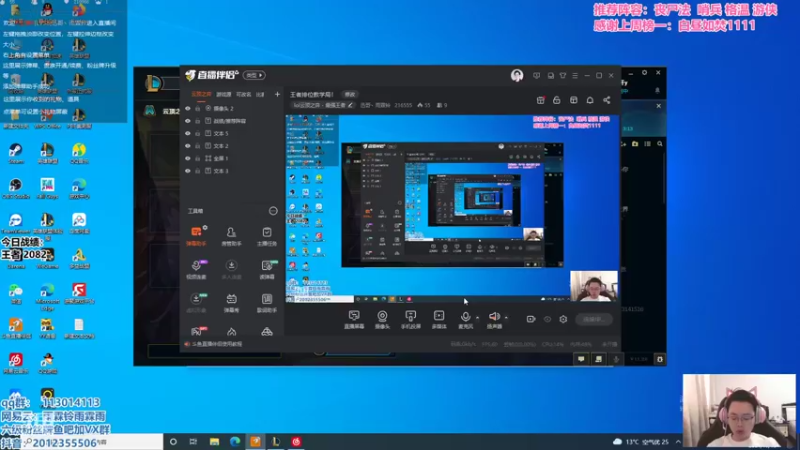Open the 视频连麦 tool

click(196, 269)
